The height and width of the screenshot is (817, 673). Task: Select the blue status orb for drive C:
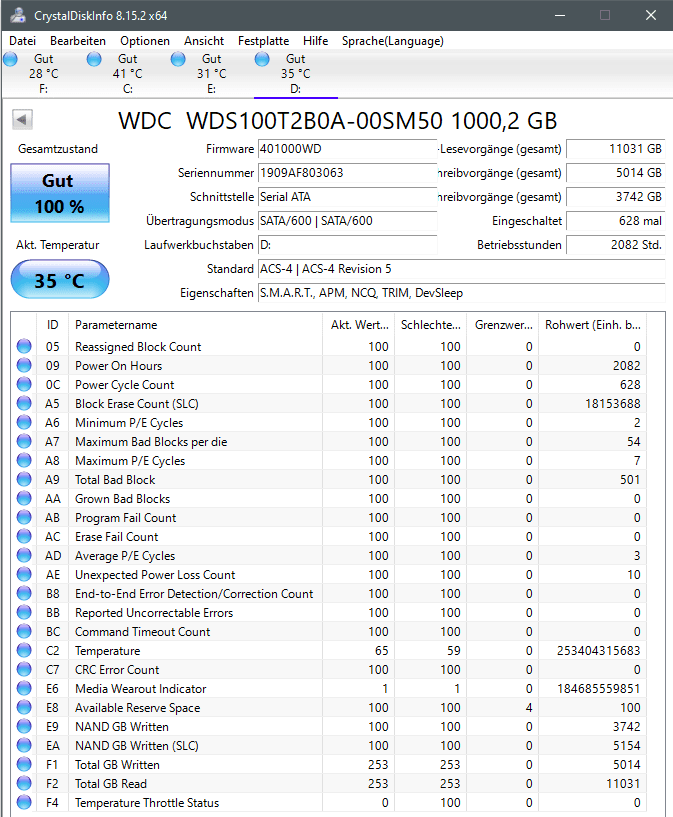click(x=94, y=59)
